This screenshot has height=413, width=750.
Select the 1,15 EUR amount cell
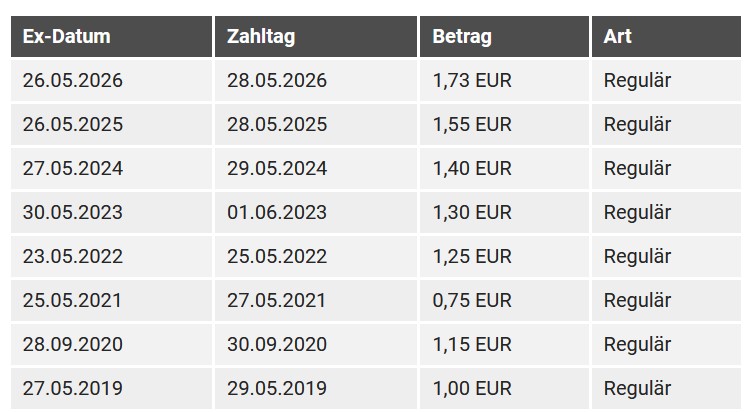pos(504,345)
